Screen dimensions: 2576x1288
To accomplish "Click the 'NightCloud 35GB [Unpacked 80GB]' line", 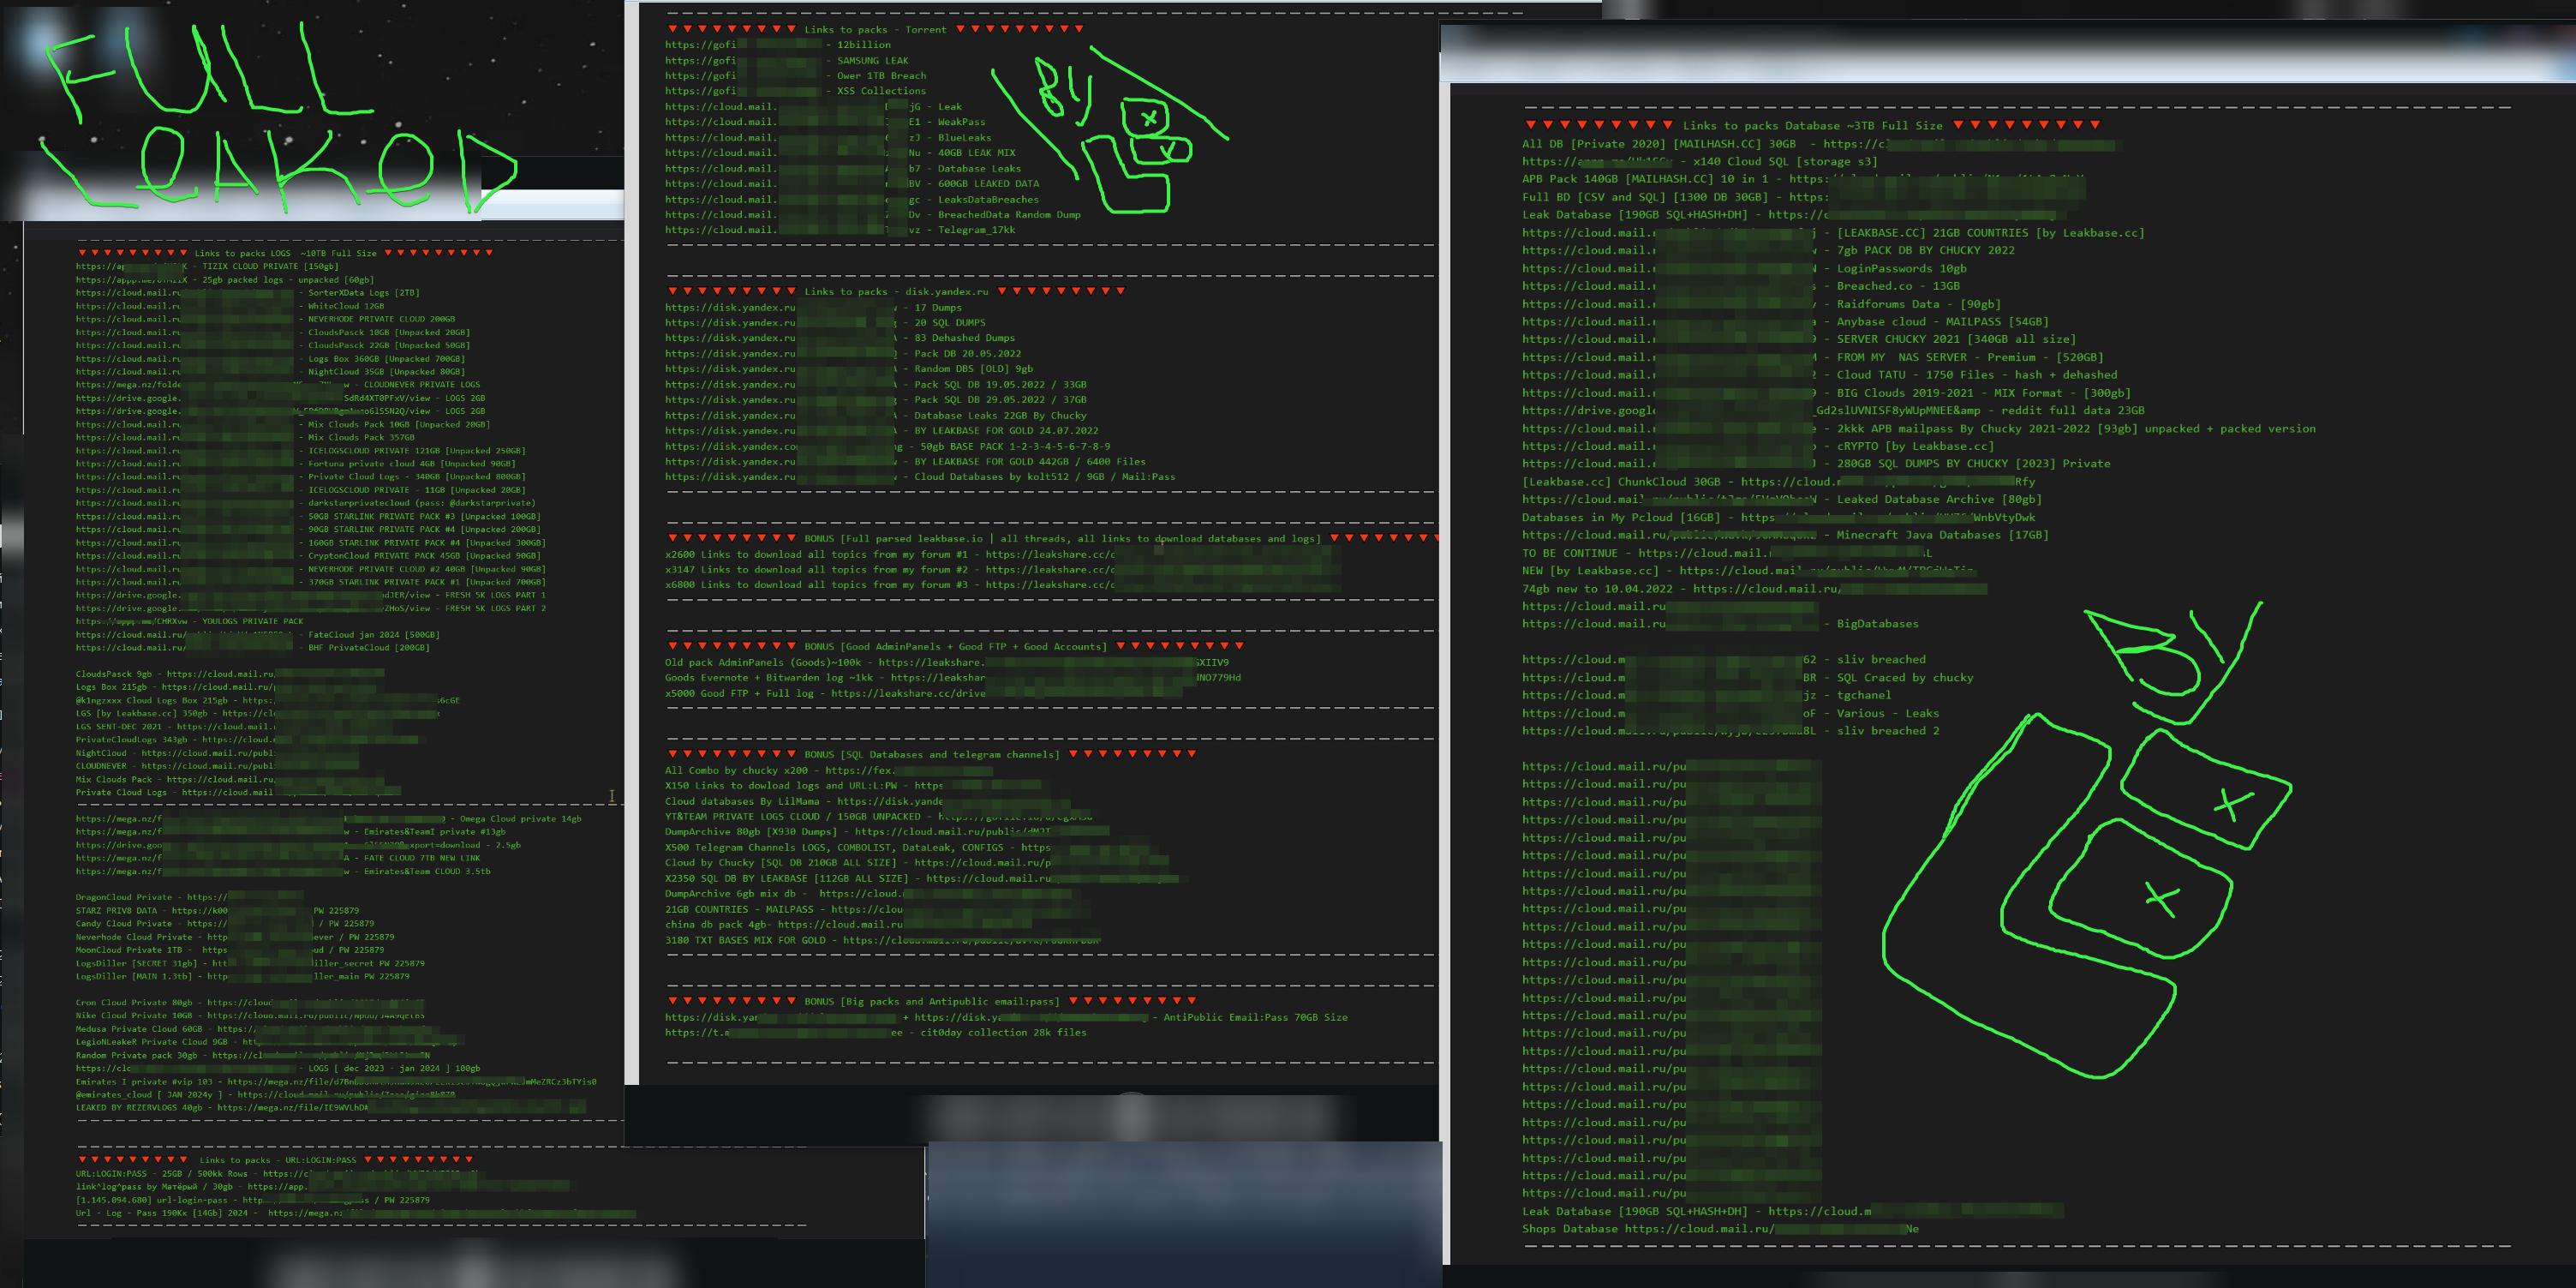I will 270,372.
